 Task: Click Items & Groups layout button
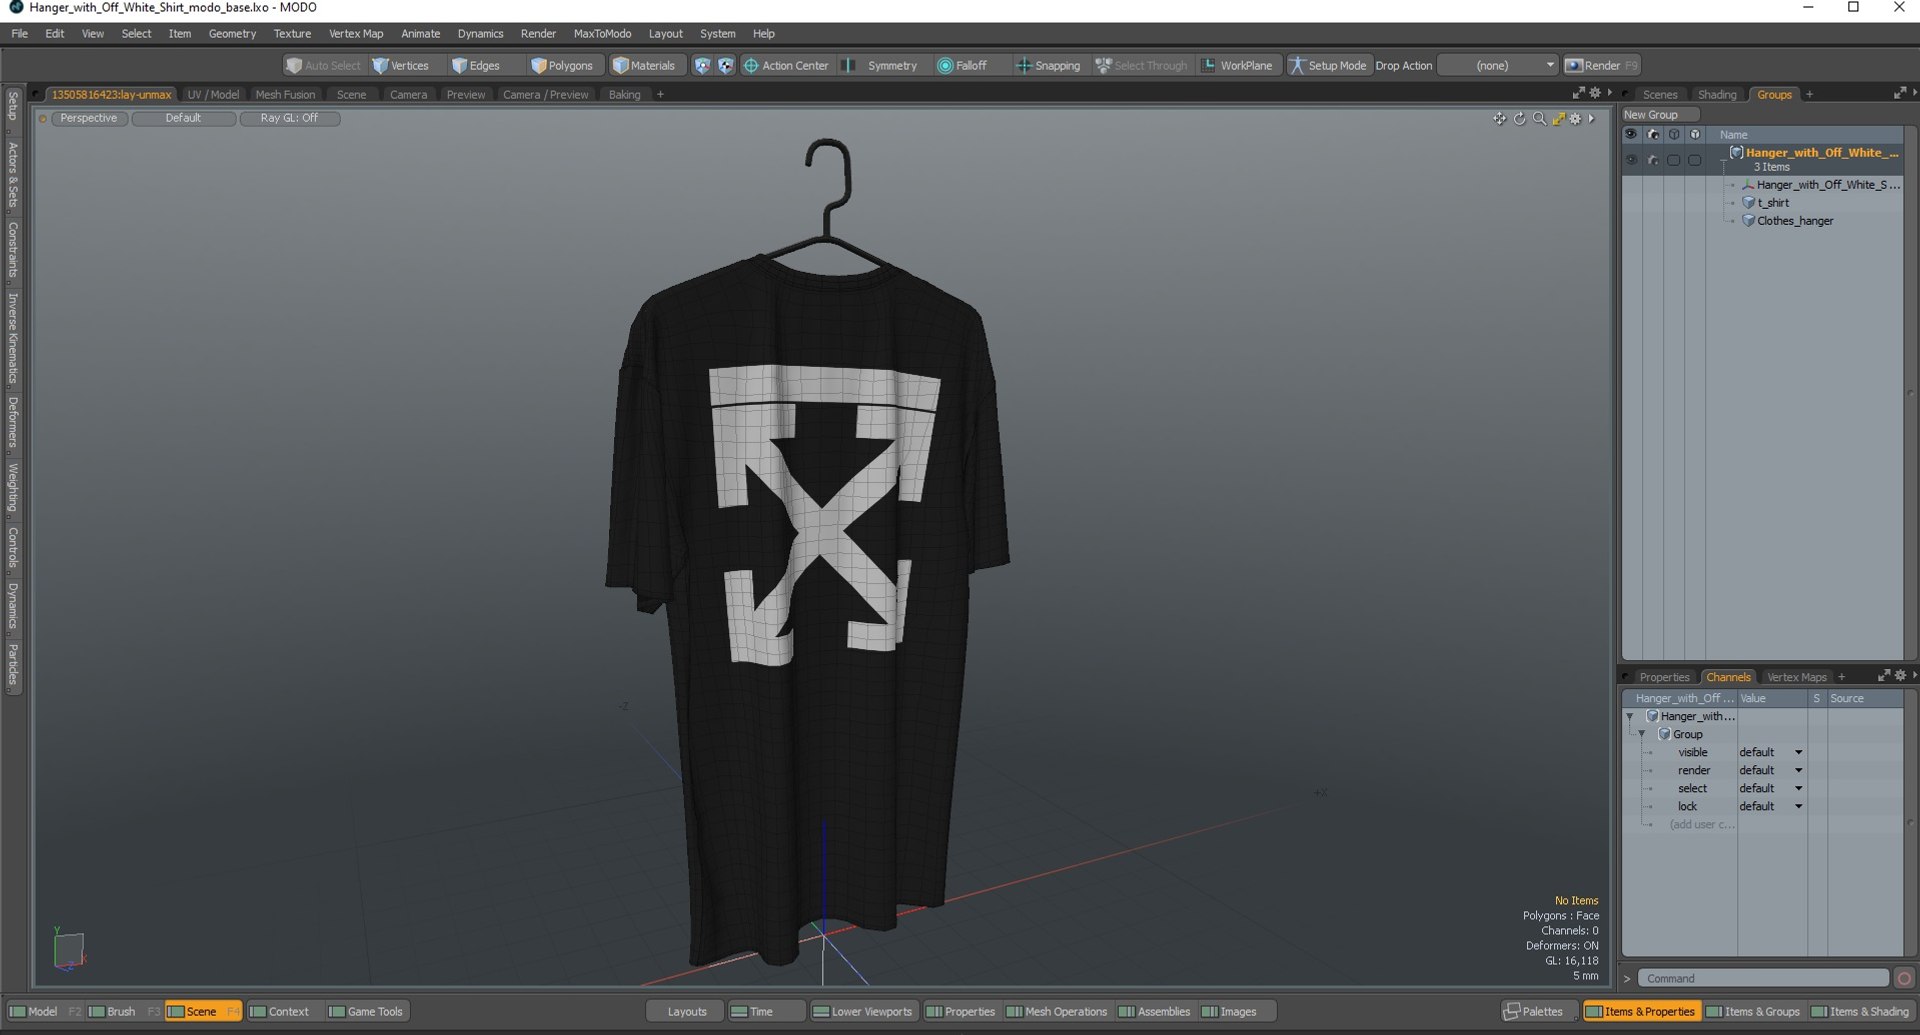(1756, 1012)
